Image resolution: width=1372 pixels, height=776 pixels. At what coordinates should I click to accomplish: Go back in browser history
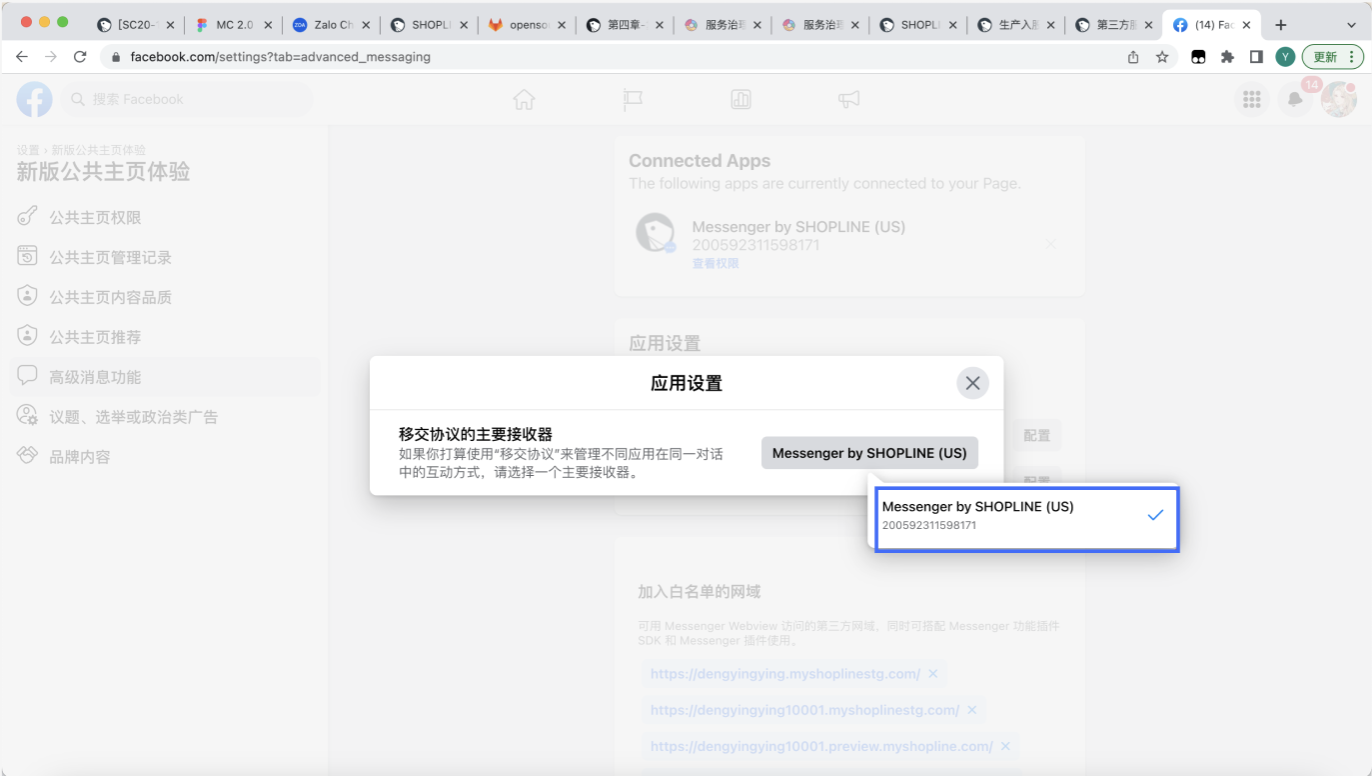pyautogui.click(x=22, y=57)
